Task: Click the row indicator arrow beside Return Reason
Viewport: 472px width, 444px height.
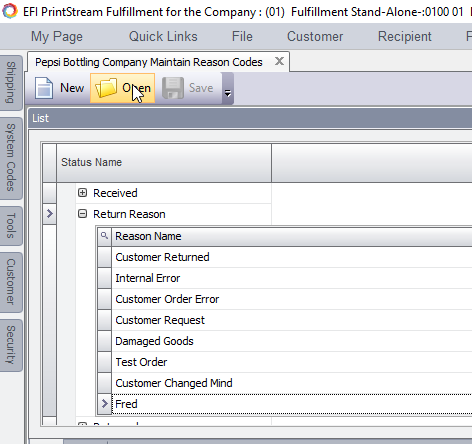Action: [50, 214]
